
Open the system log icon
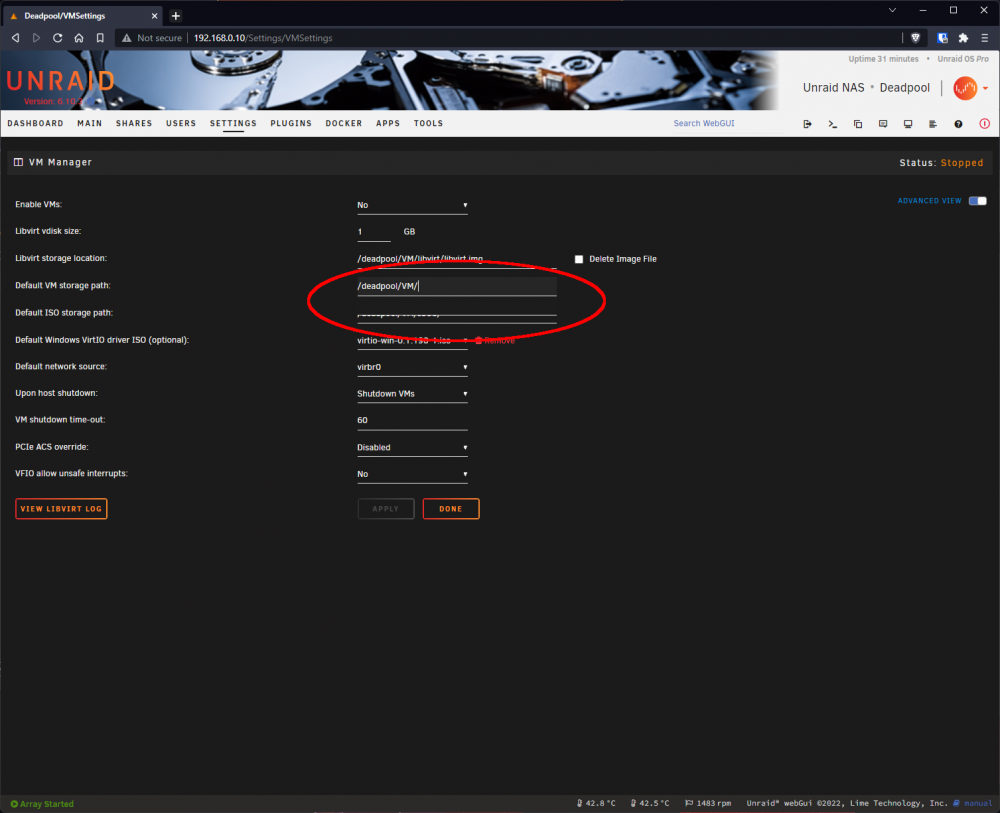(932, 124)
